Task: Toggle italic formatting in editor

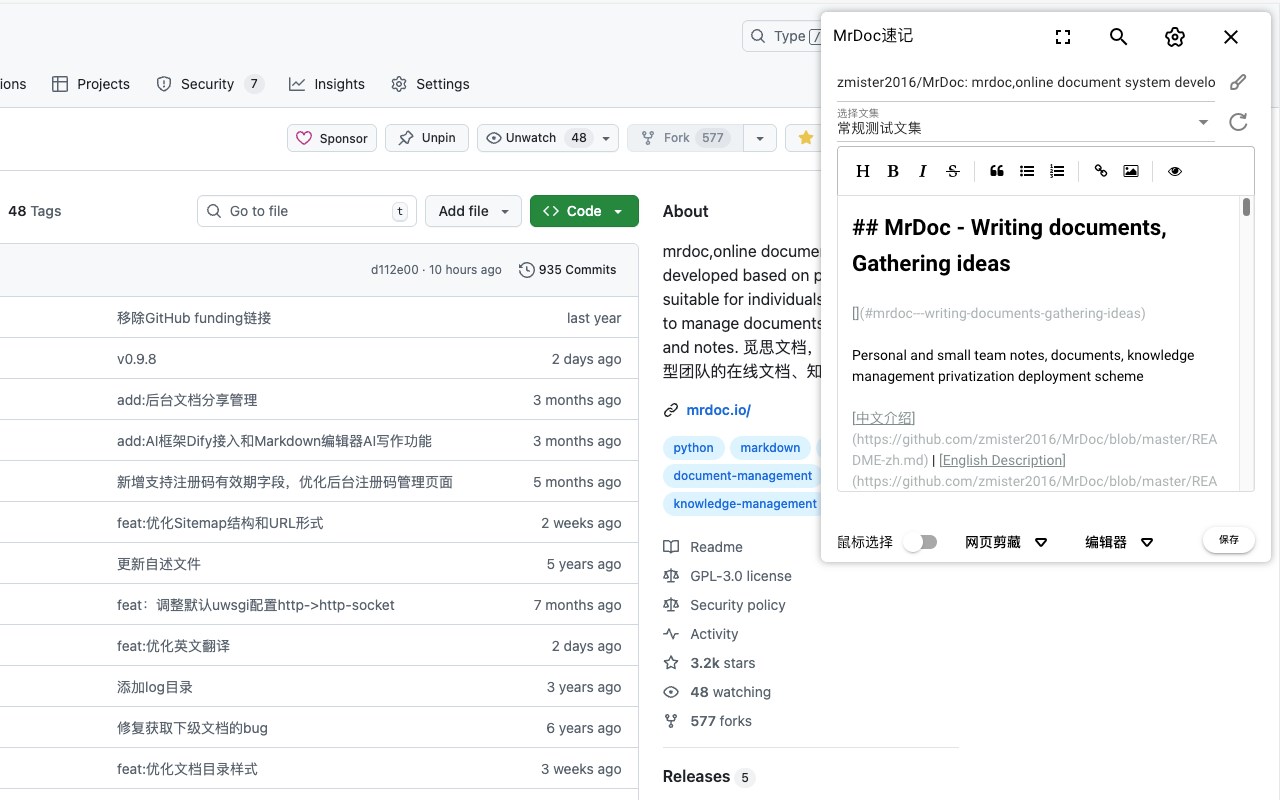Action: click(x=923, y=171)
